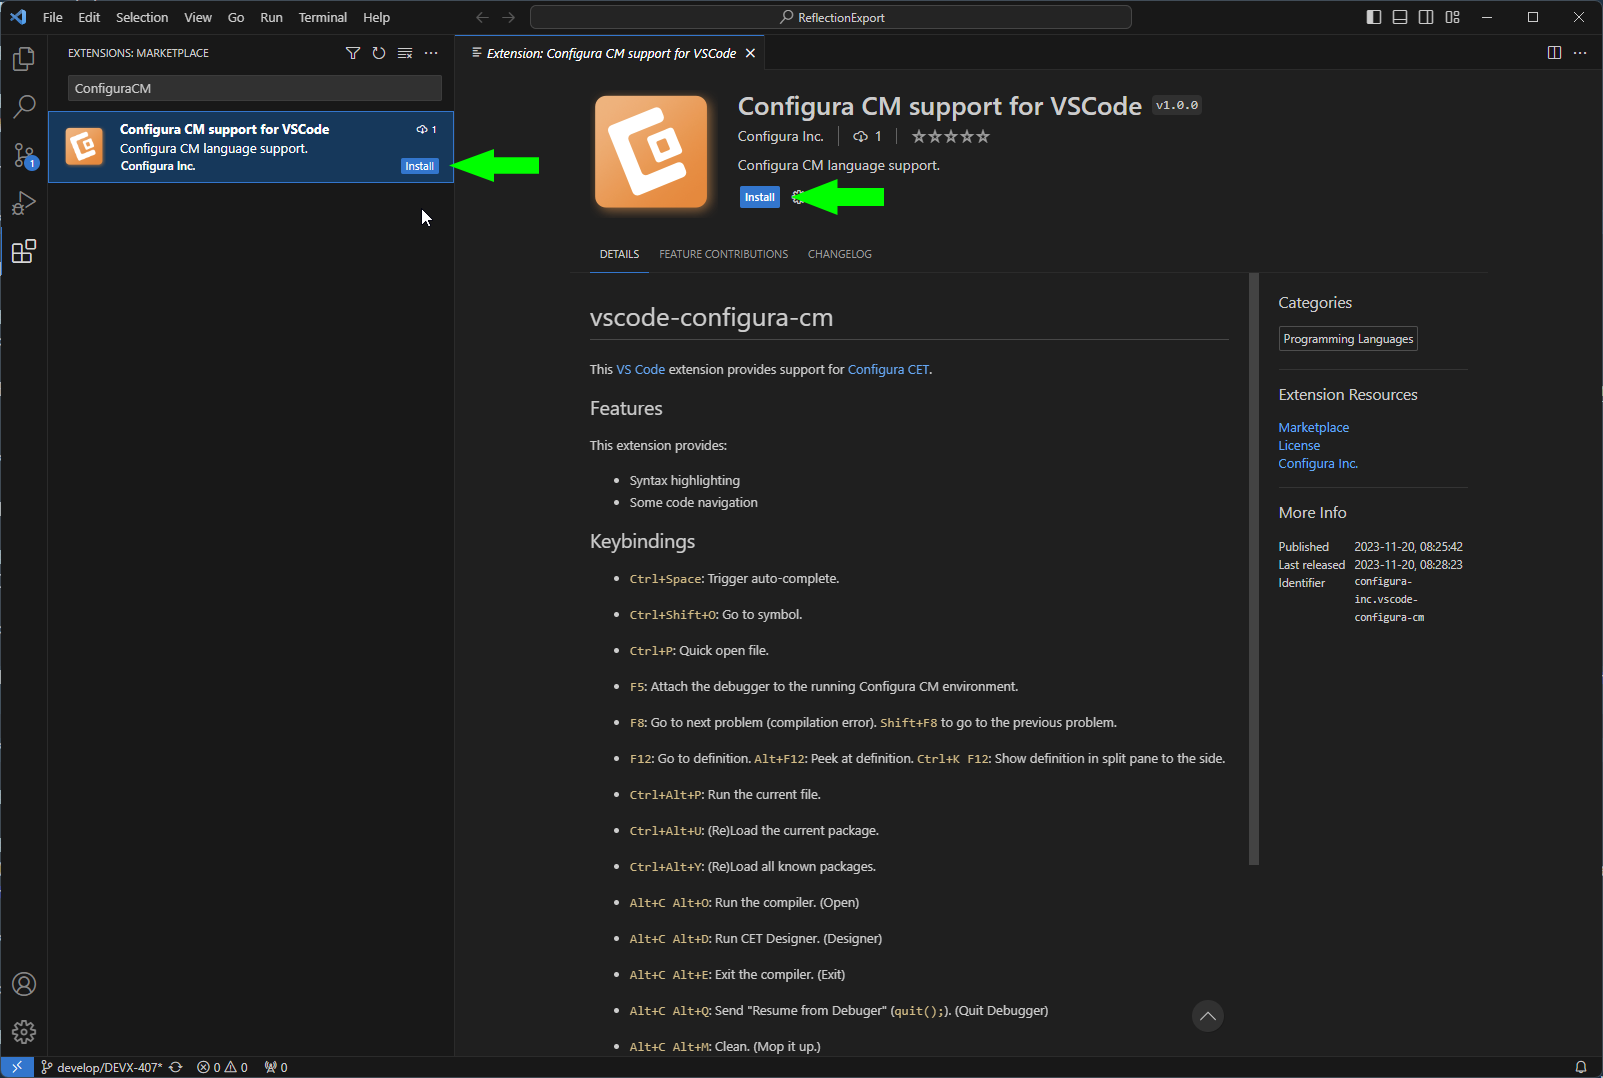Image resolution: width=1603 pixels, height=1078 pixels.
Task: Open the remote window indicator in status bar
Action: (16, 1067)
